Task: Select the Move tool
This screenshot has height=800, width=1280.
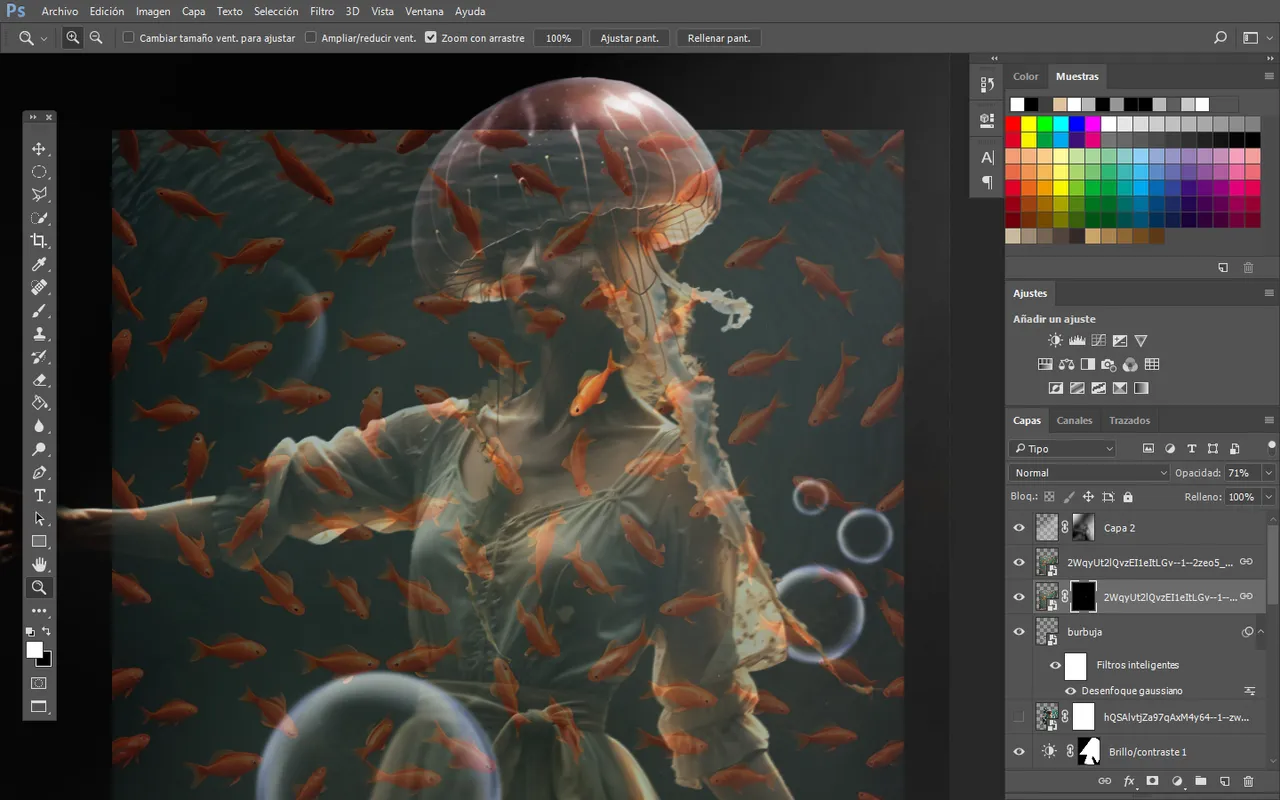Action: (x=39, y=149)
